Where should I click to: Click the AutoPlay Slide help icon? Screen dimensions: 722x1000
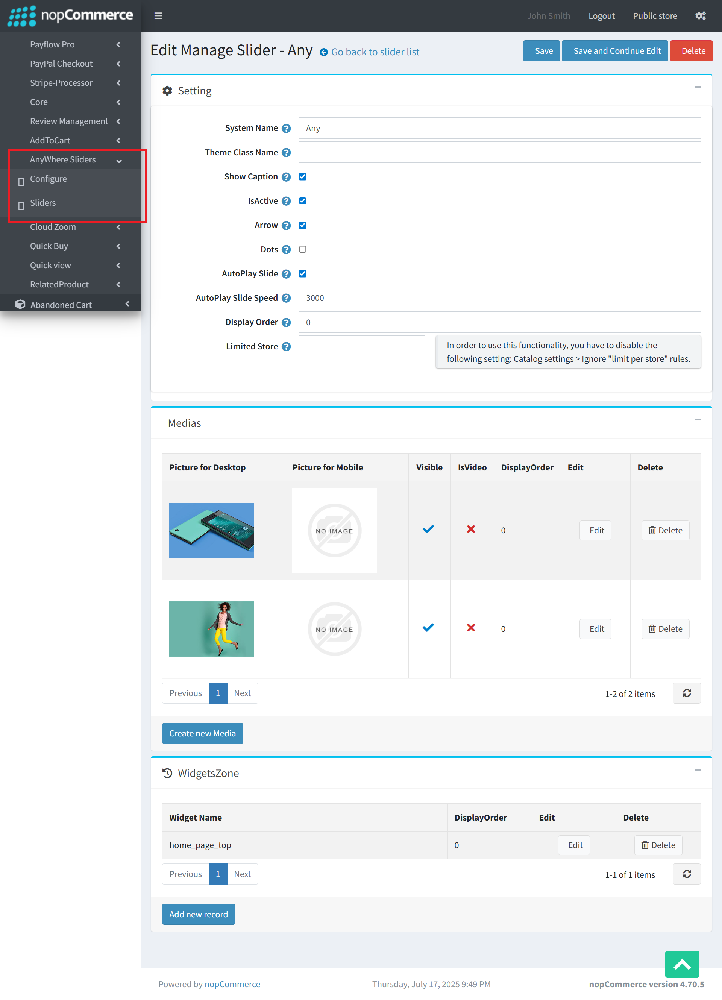pyautogui.click(x=286, y=274)
